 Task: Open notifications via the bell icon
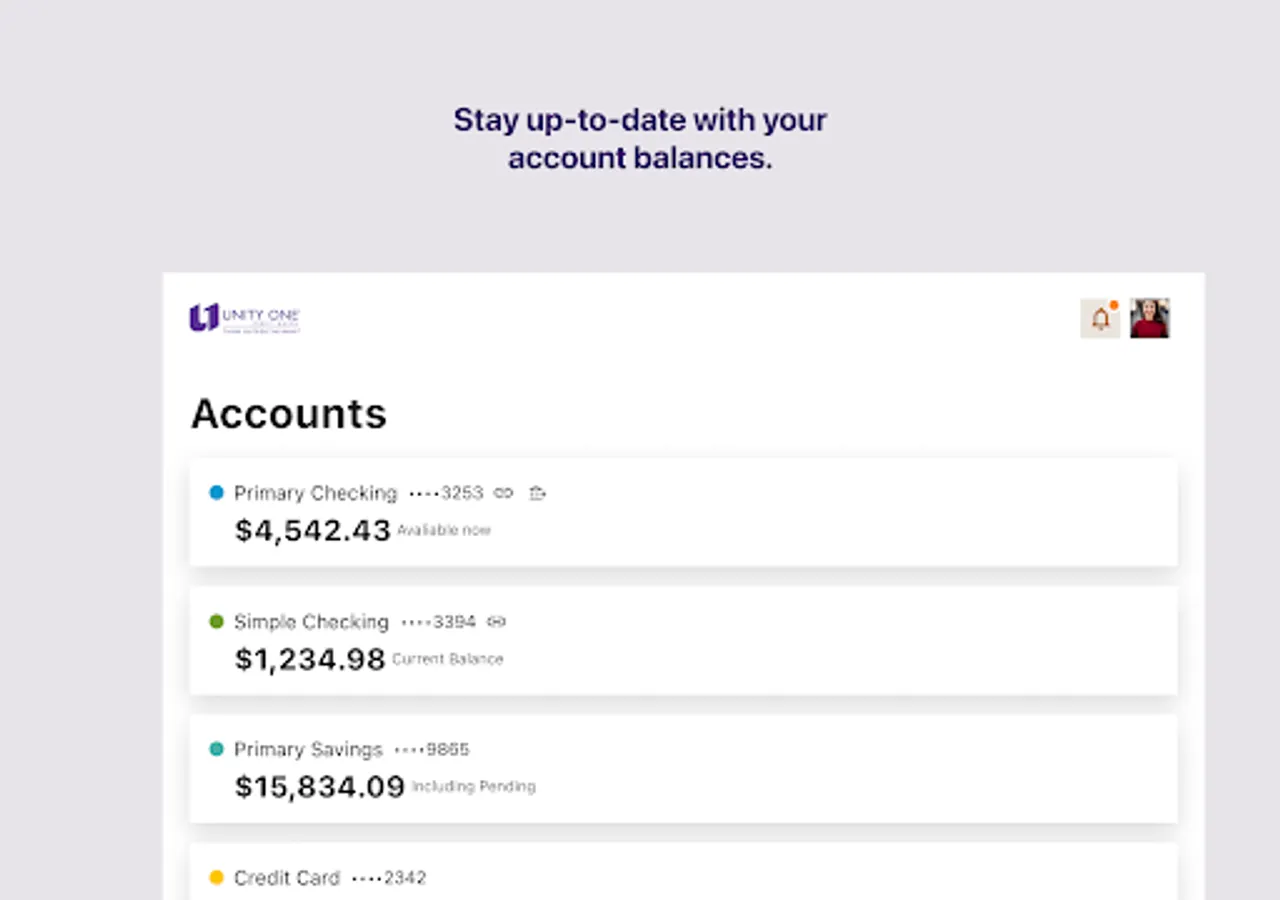tap(1100, 318)
